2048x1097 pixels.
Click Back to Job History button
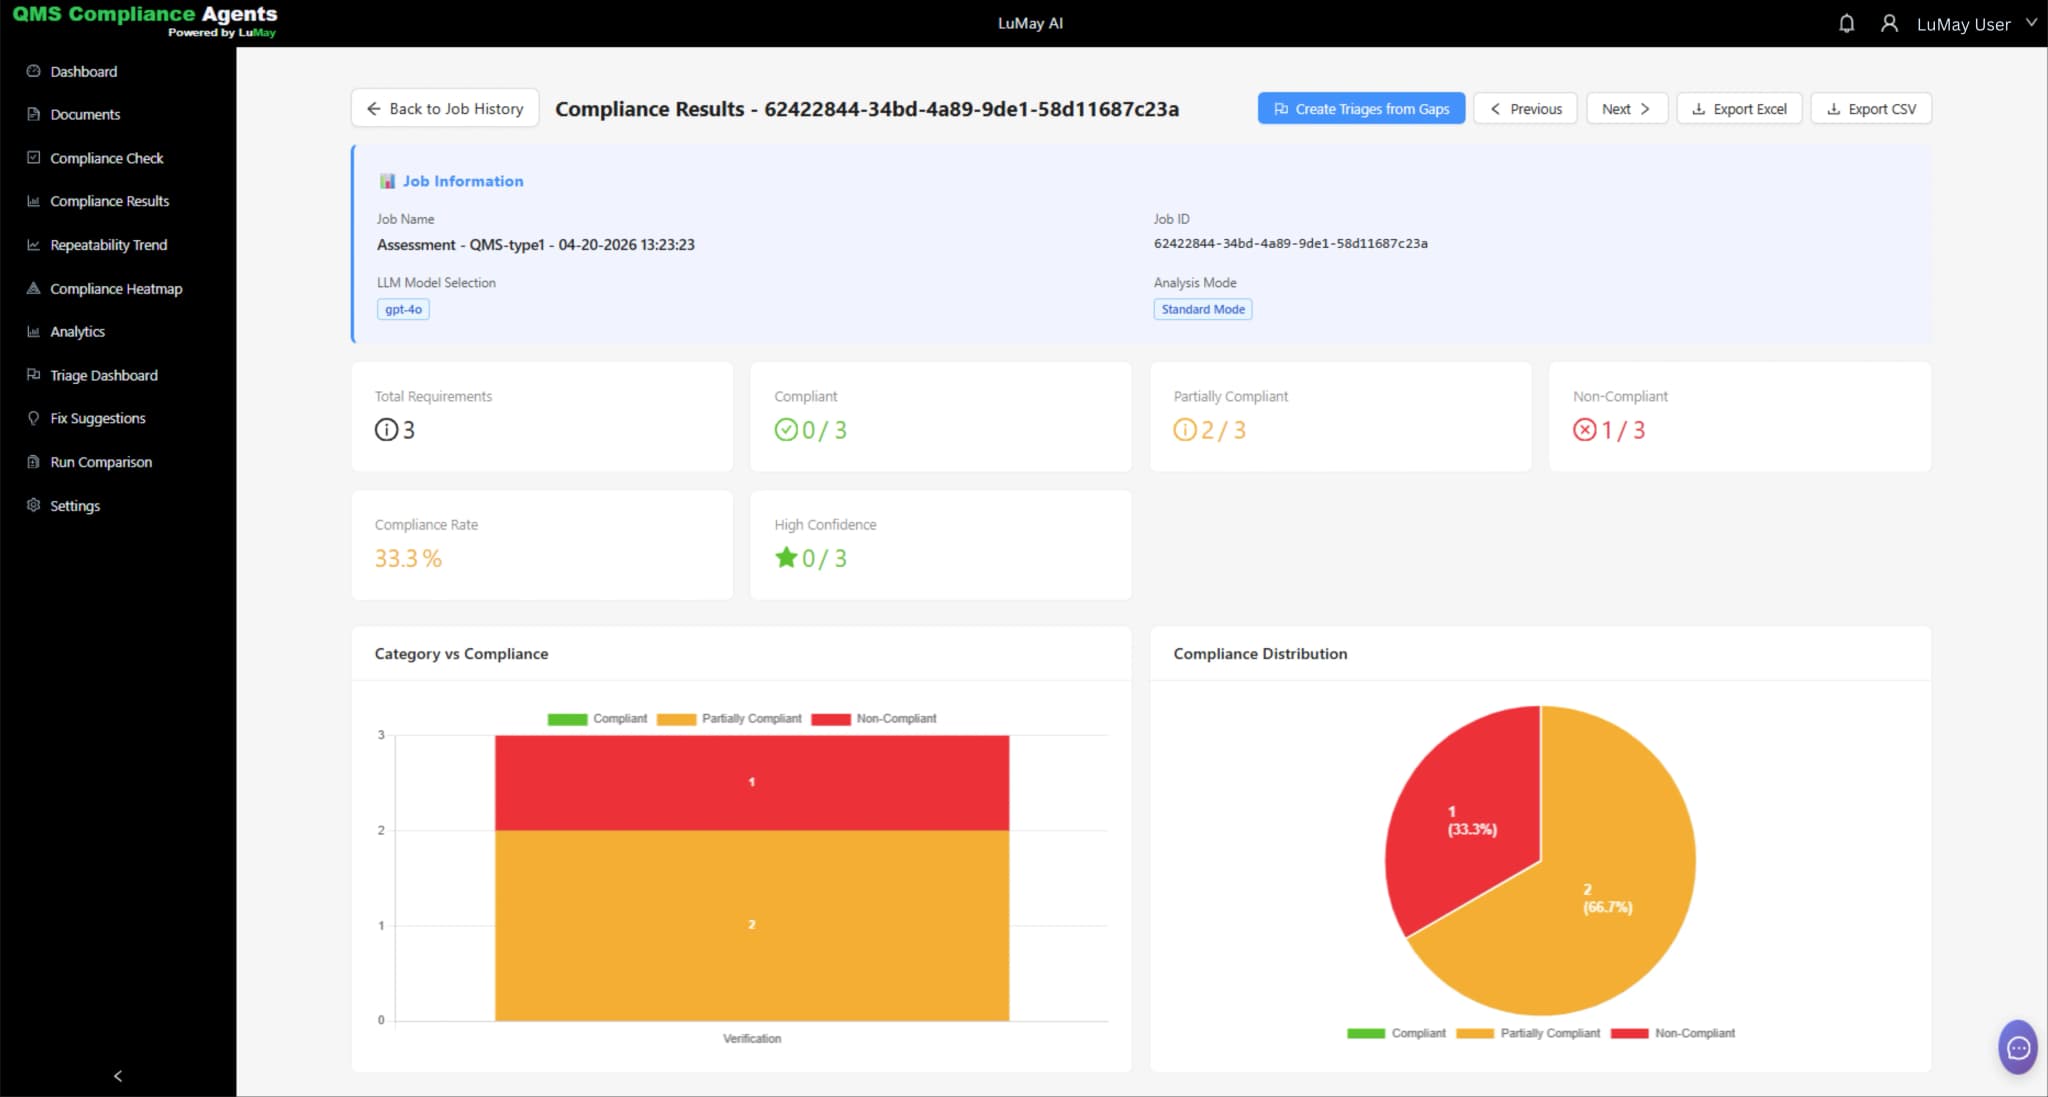[445, 108]
